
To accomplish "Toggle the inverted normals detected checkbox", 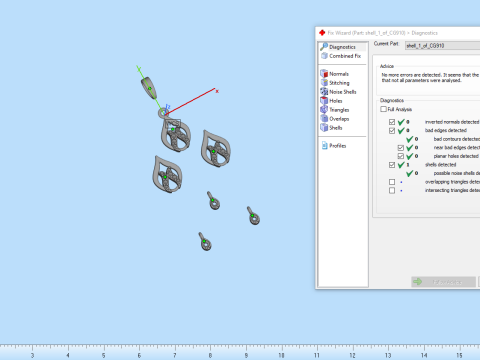I will tap(392, 122).
